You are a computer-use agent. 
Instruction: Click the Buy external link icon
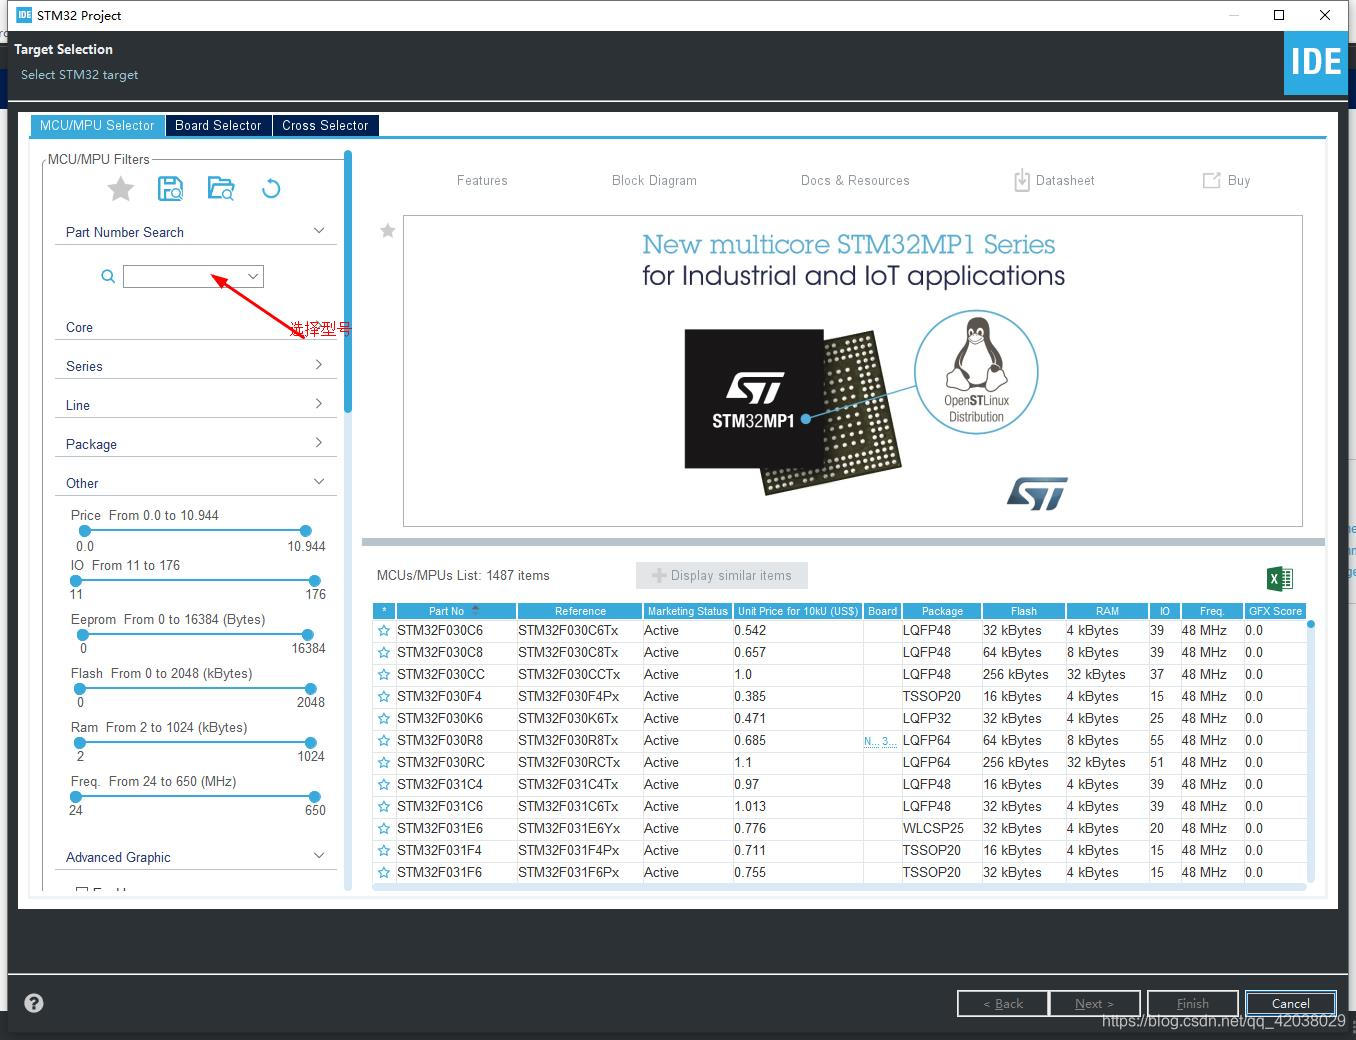pyautogui.click(x=1211, y=180)
